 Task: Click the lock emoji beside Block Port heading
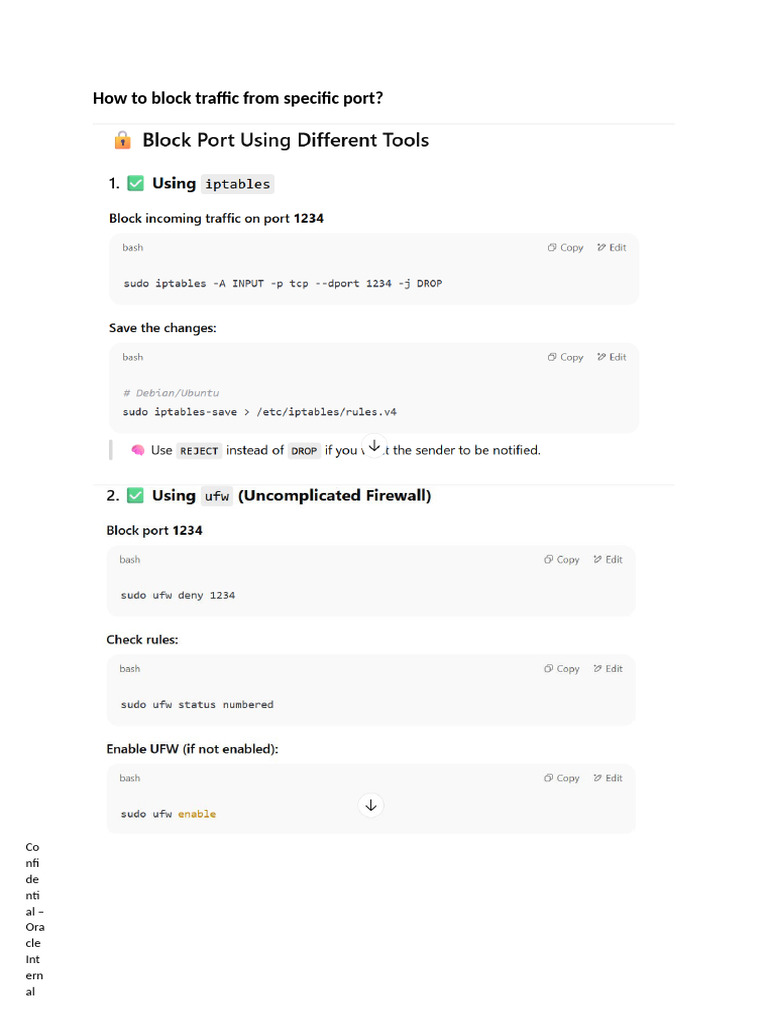pyautogui.click(x=123, y=140)
